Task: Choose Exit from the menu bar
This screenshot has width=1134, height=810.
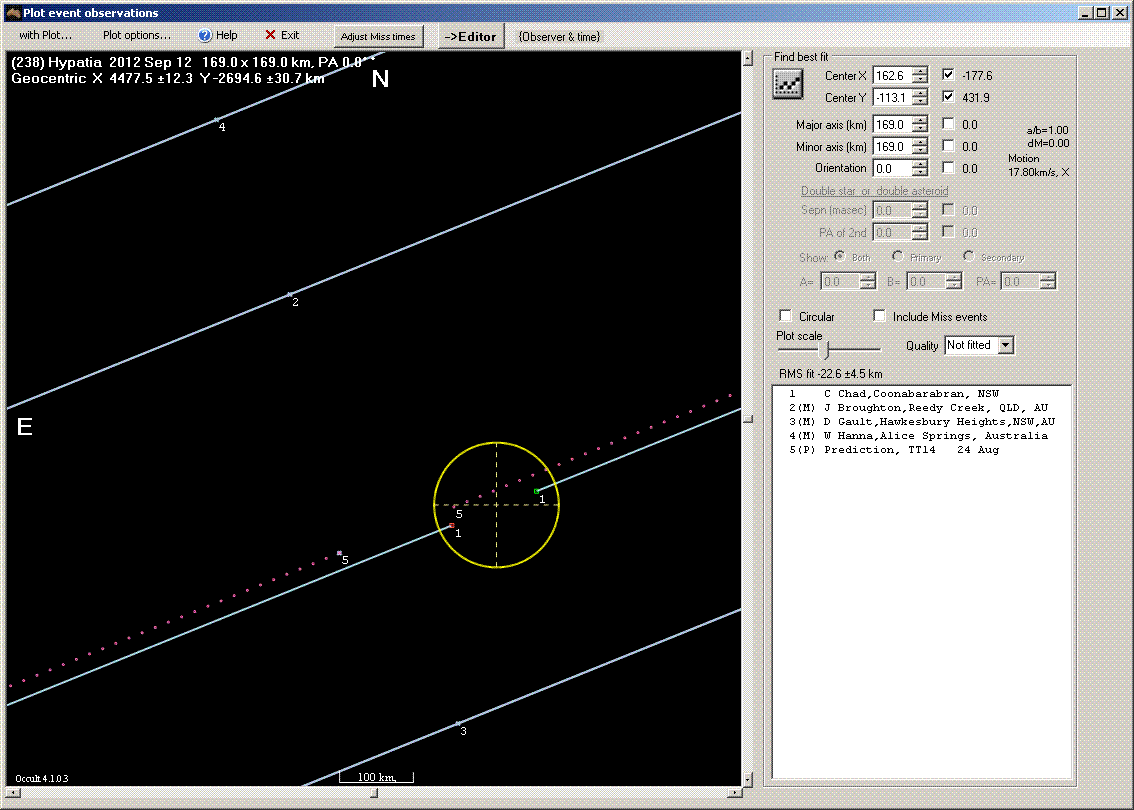Action: (282, 35)
